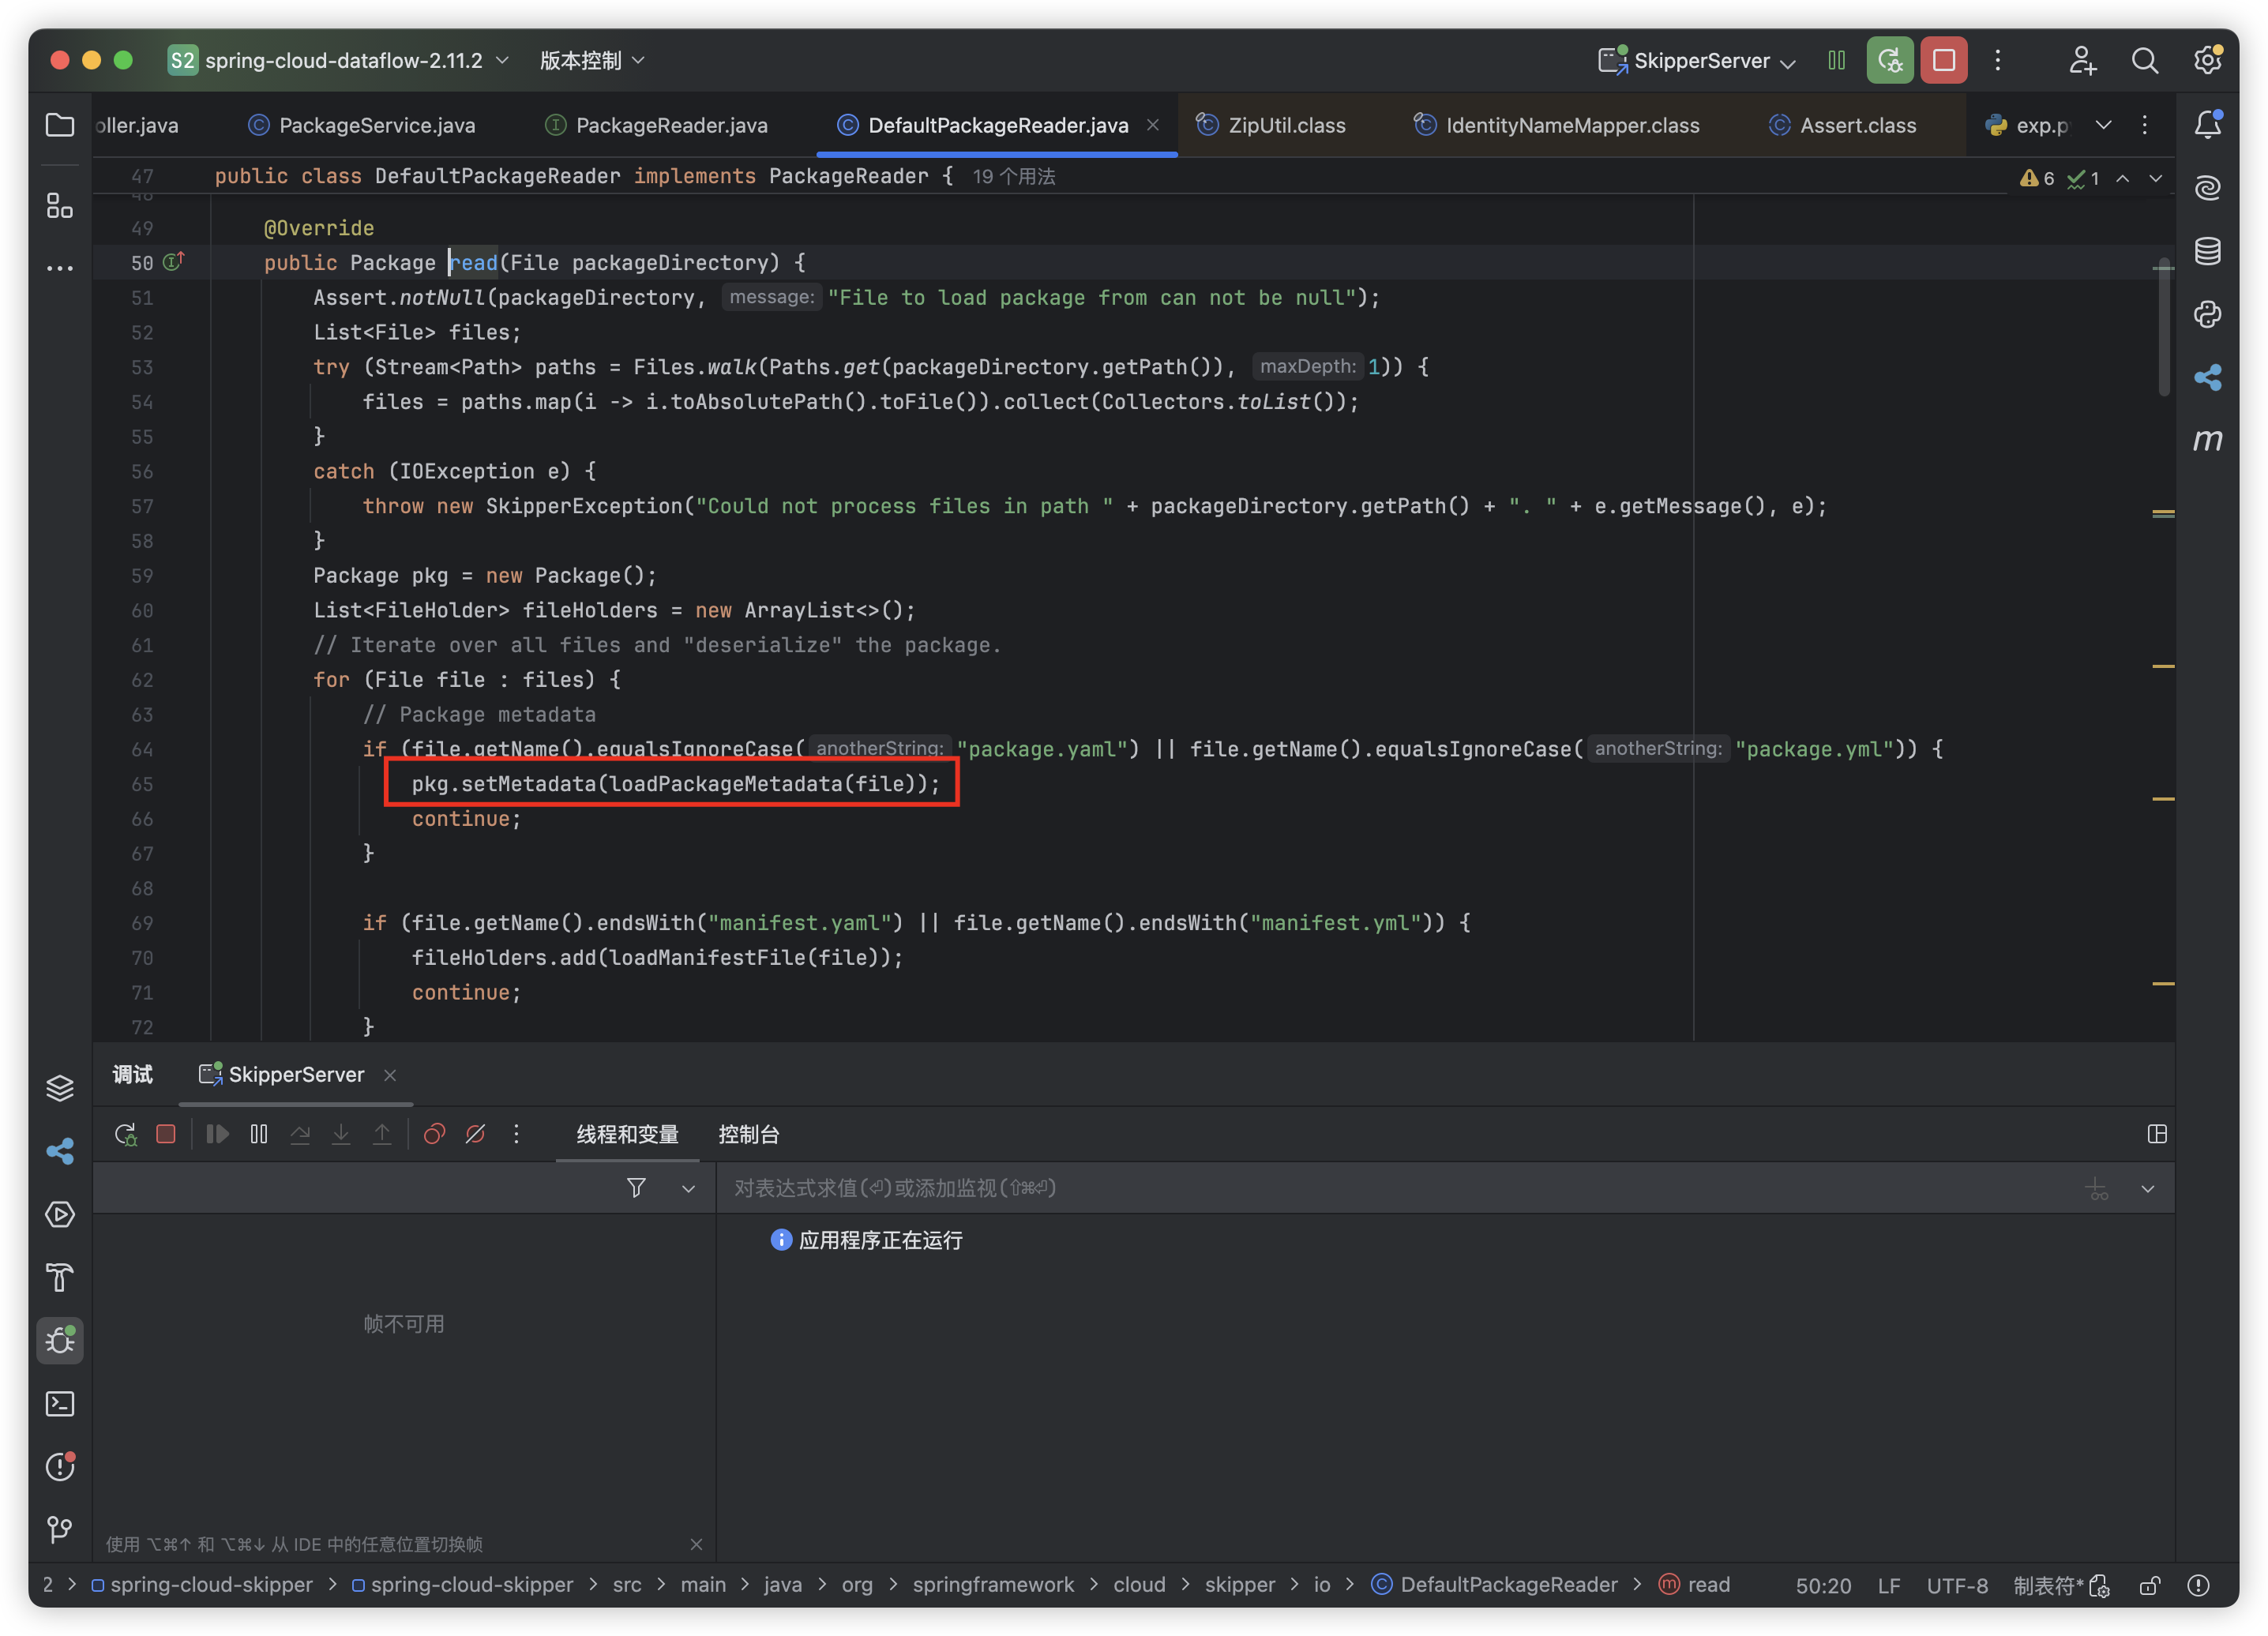This screenshot has width=2268, height=1636.
Task: Switch to PackageService.java tab
Action: tap(362, 125)
